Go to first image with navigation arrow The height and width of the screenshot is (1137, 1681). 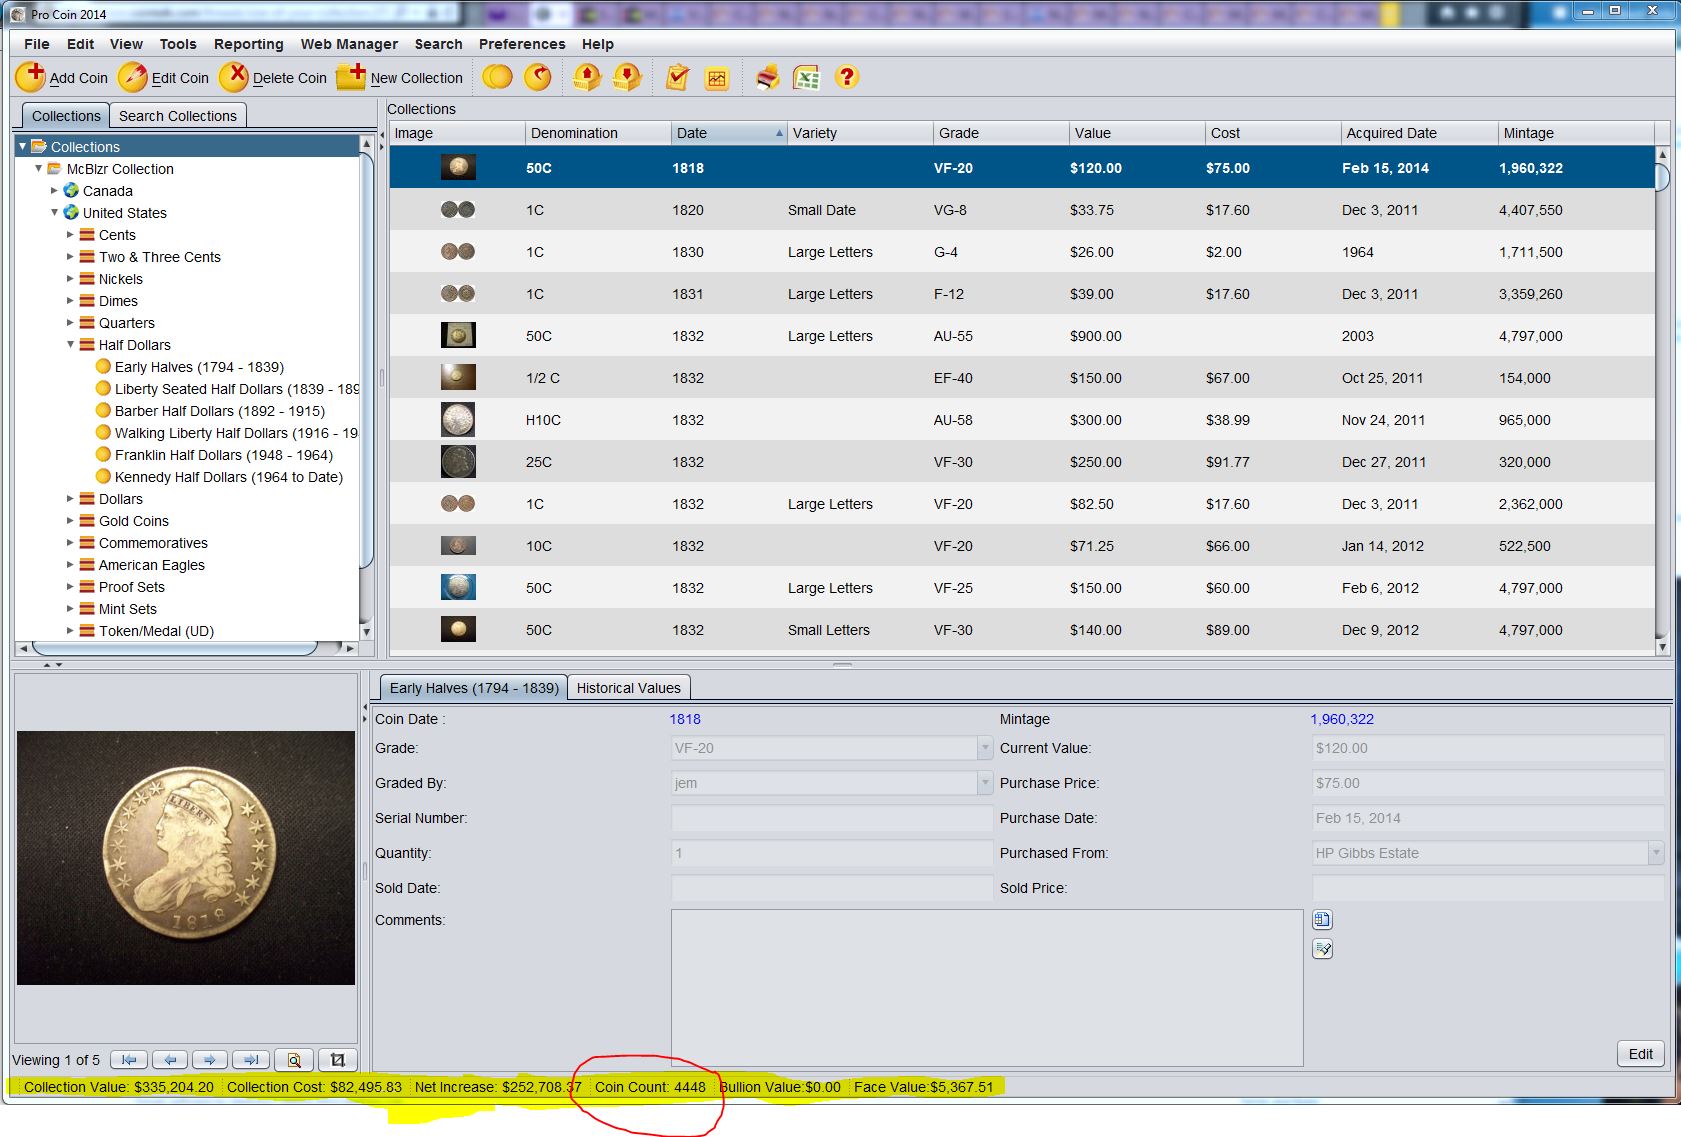pyautogui.click(x=129, y=1060)
